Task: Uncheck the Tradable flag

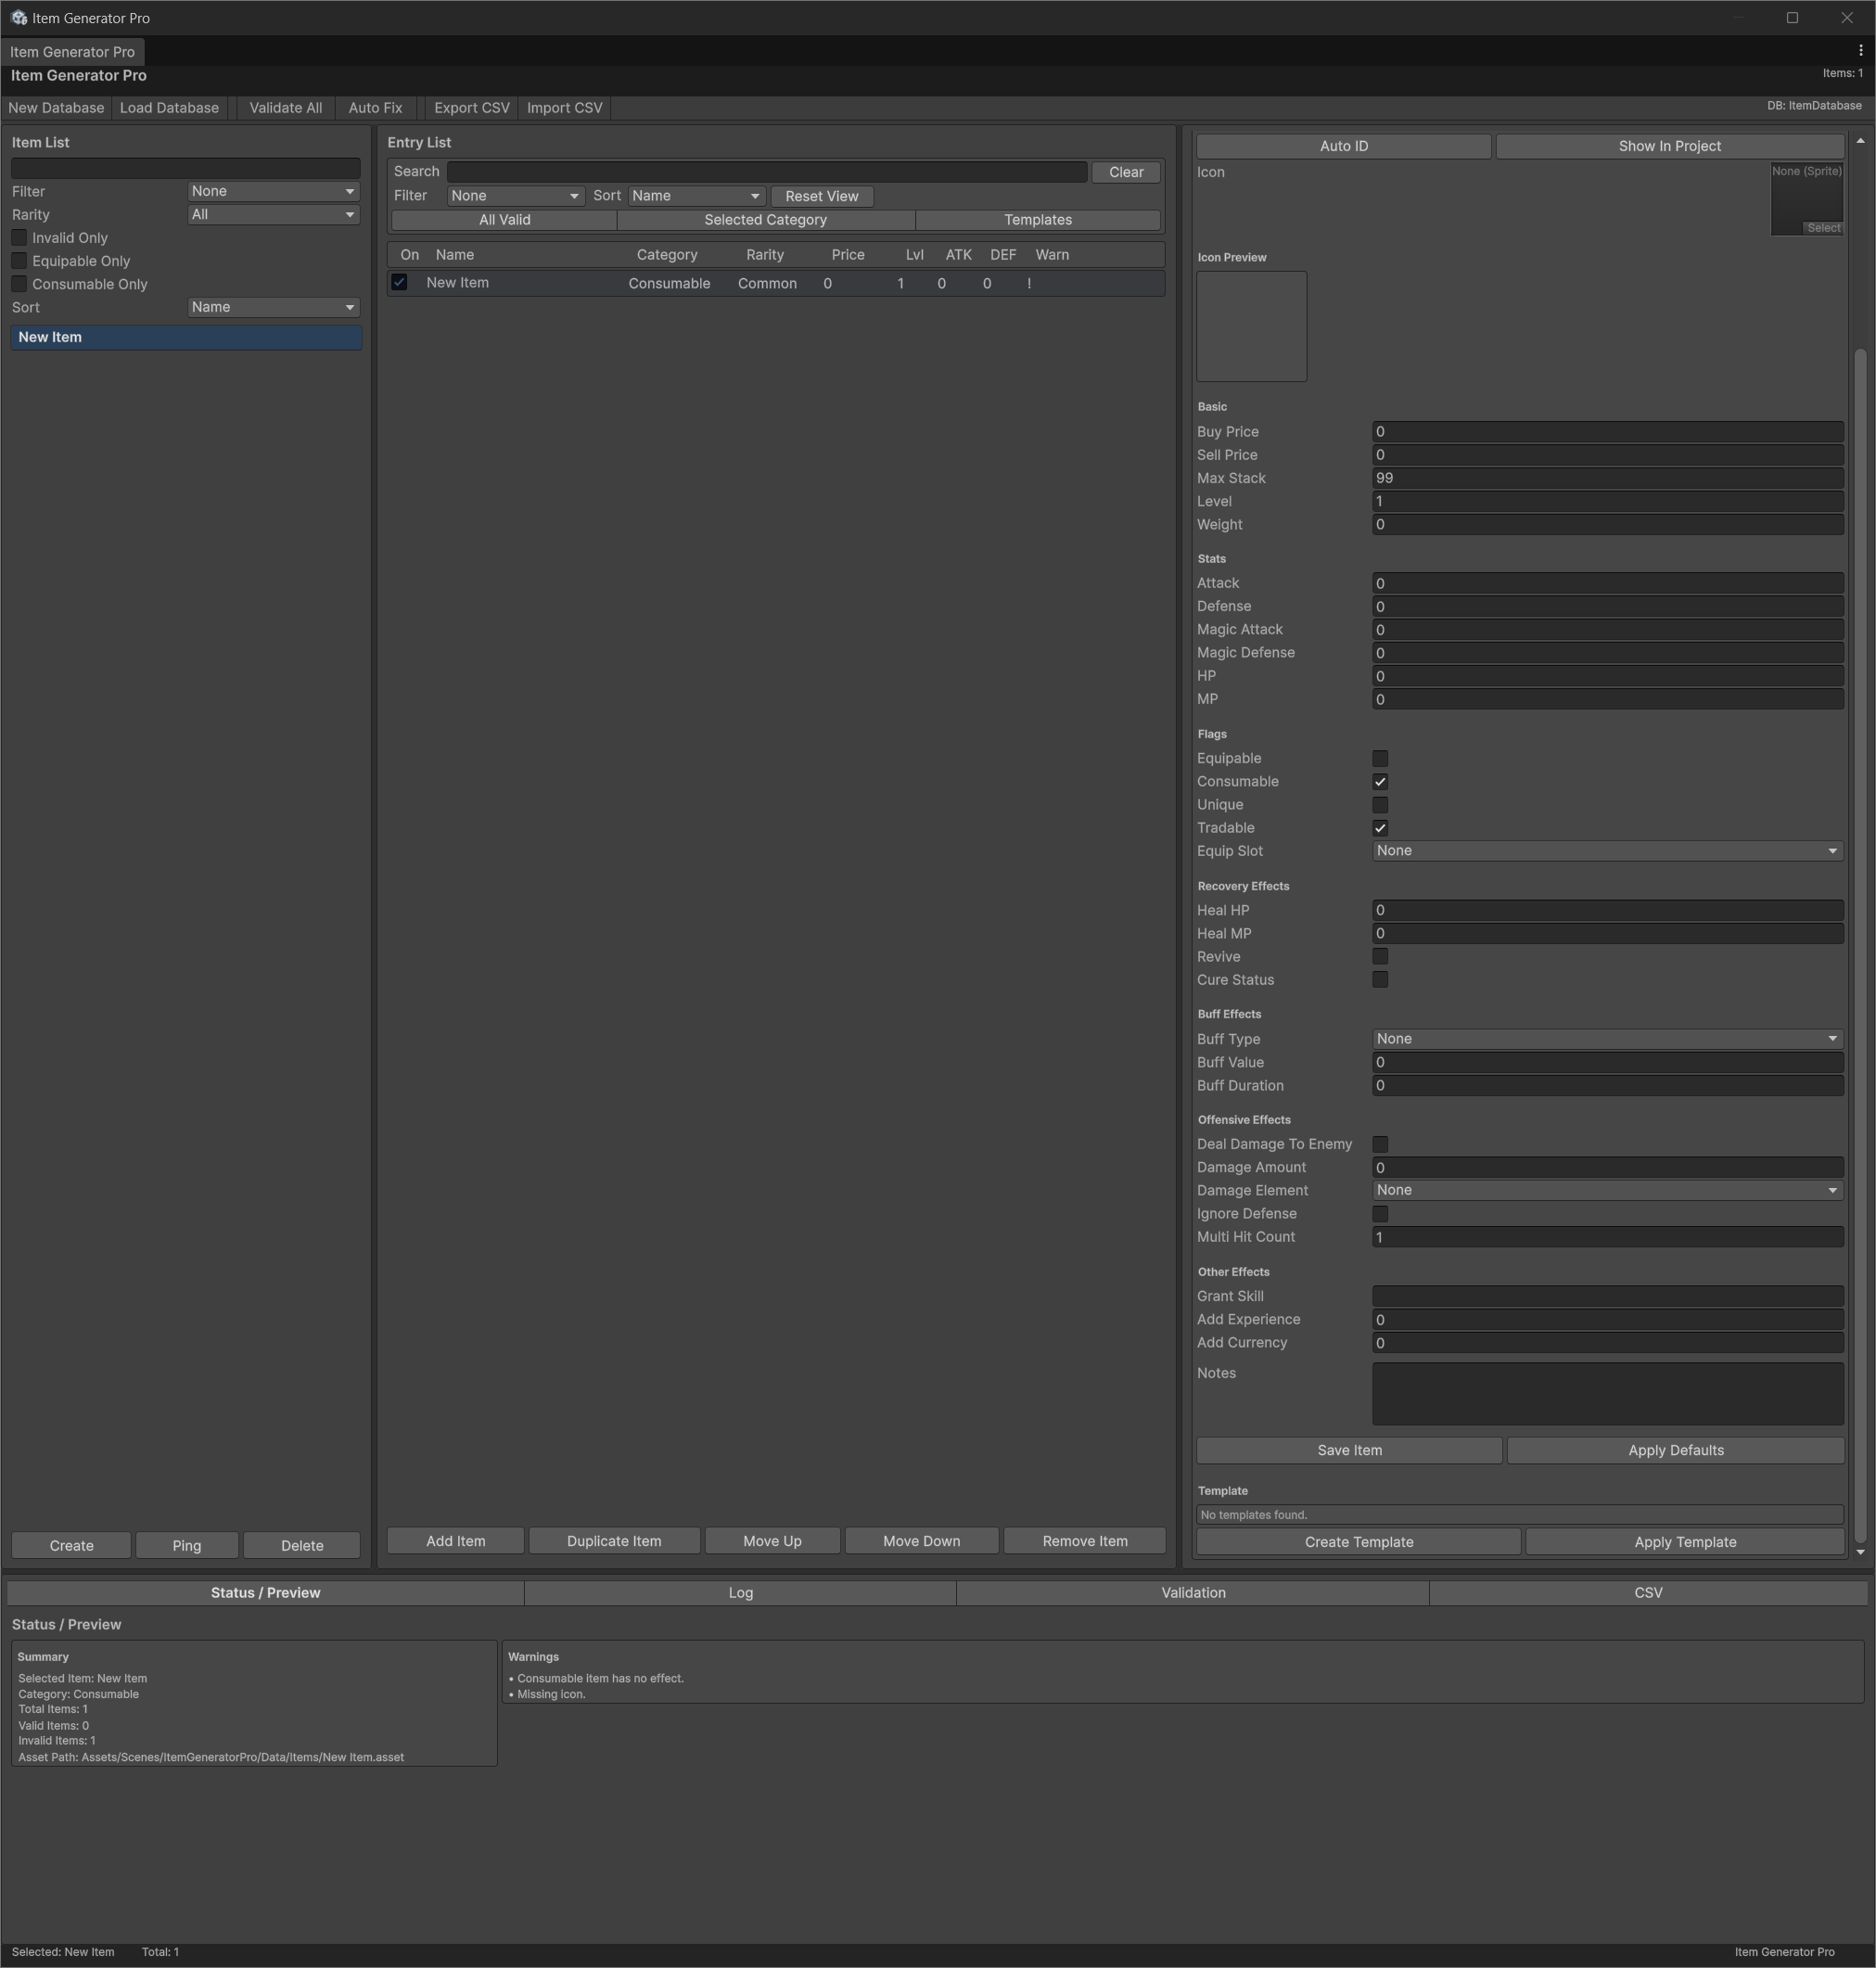Action: pyautogui.click(x=1380, y=828)
